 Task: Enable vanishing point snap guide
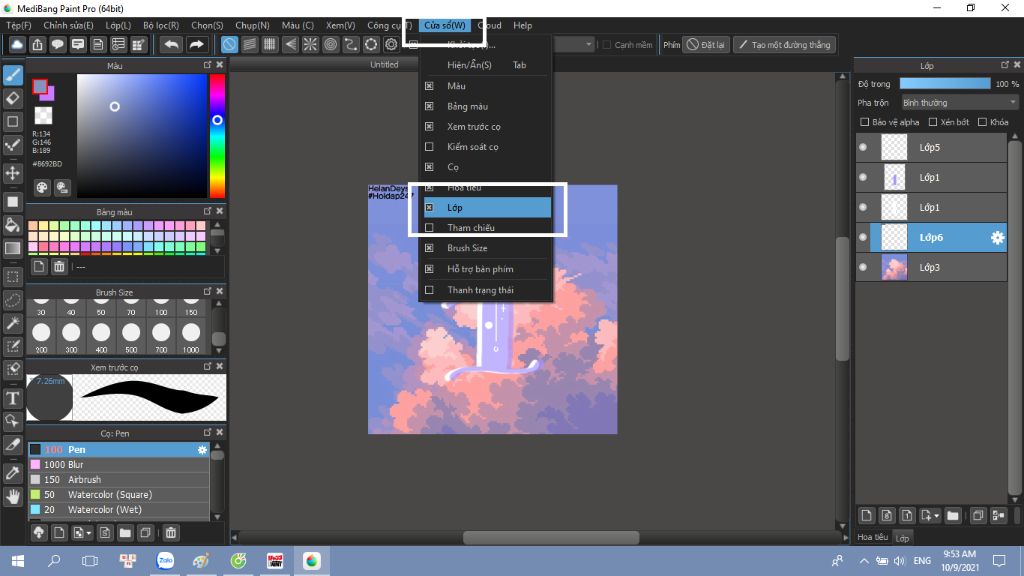pyautogui.click(x=290, y=44)
